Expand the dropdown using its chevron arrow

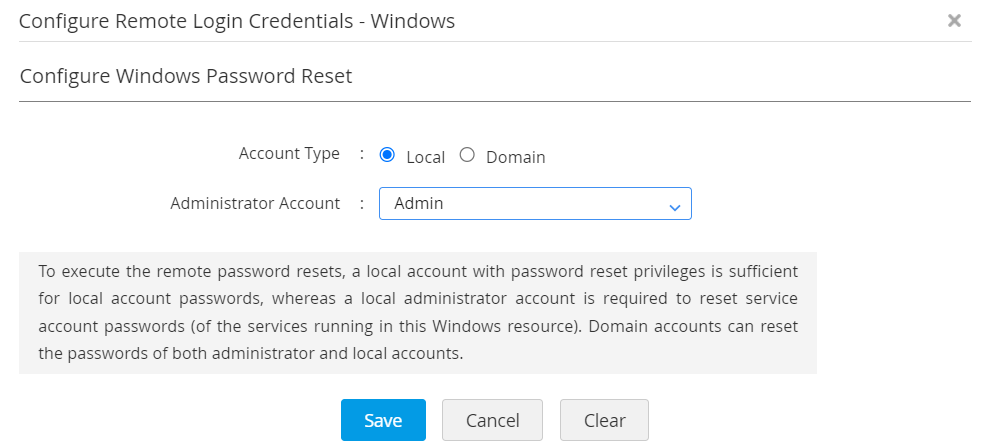[x=674, y=206]
